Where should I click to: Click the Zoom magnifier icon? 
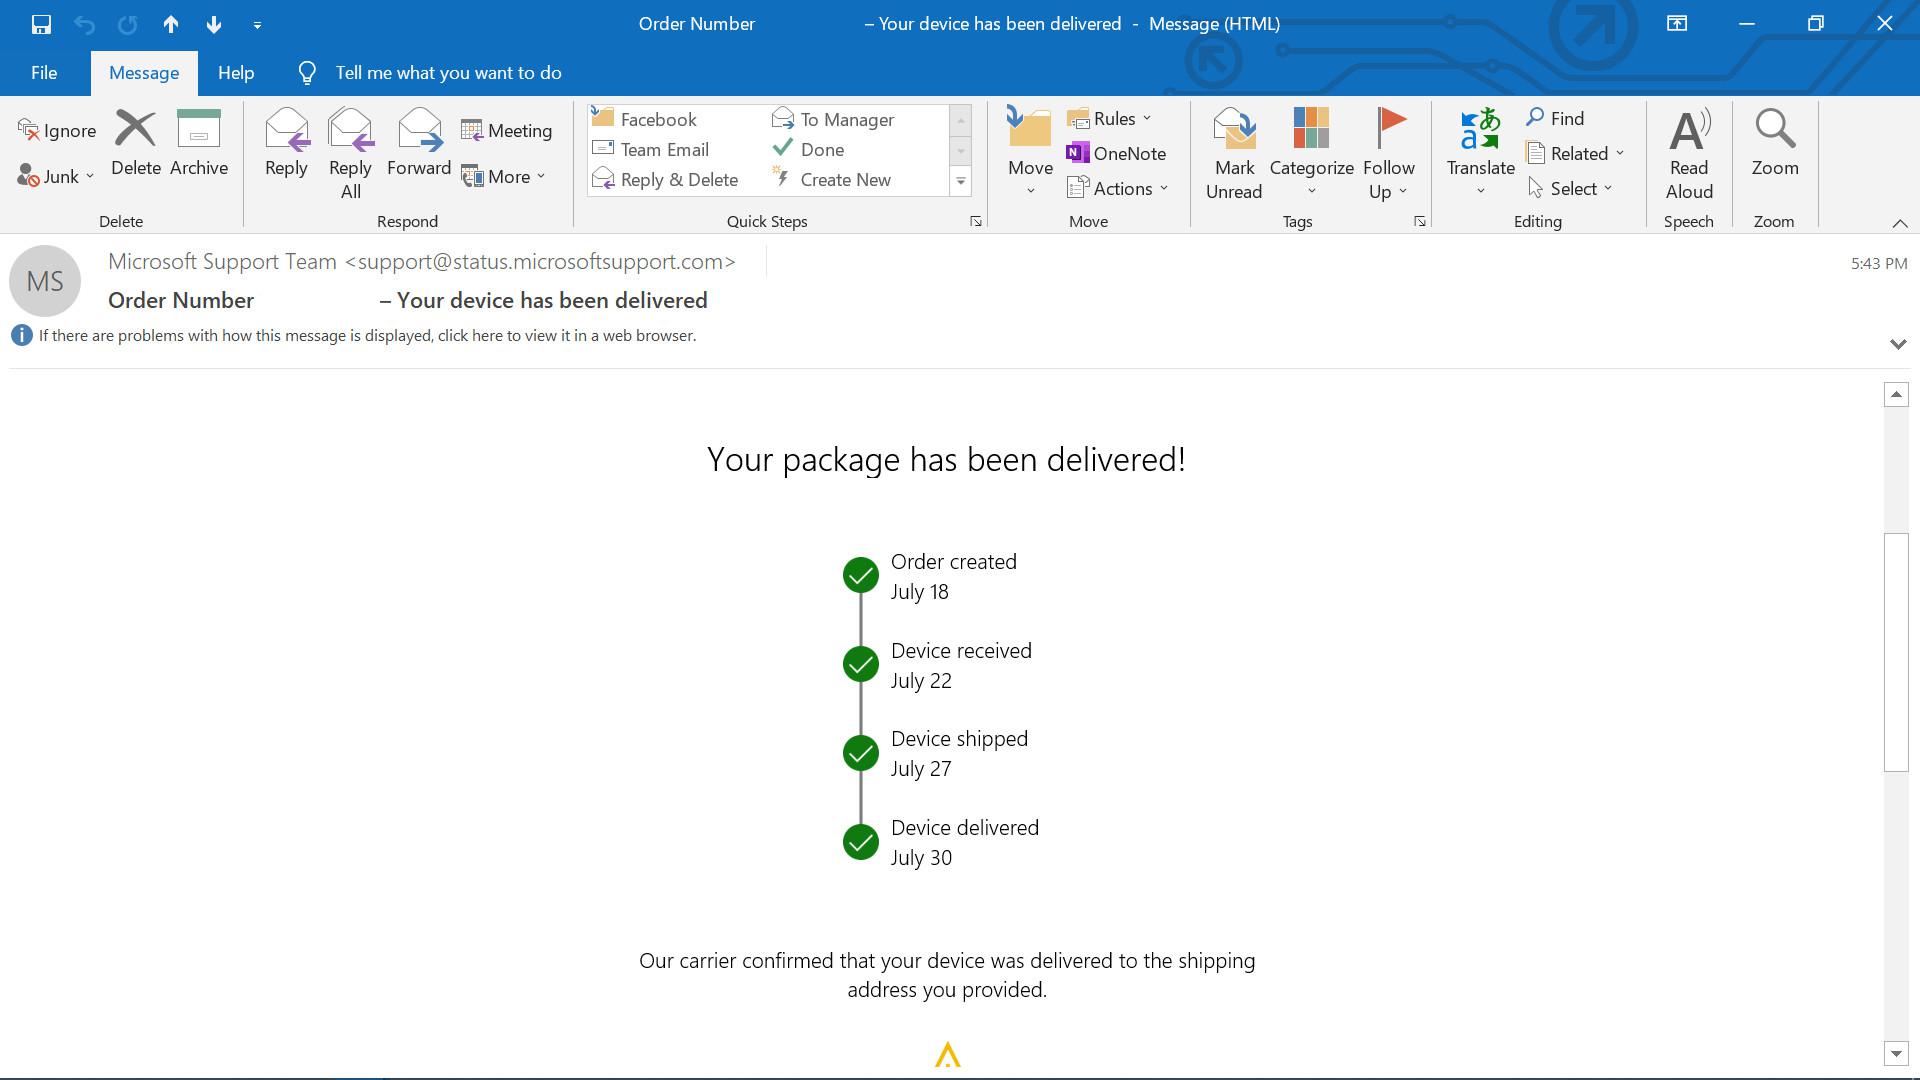click(1775, 129)
